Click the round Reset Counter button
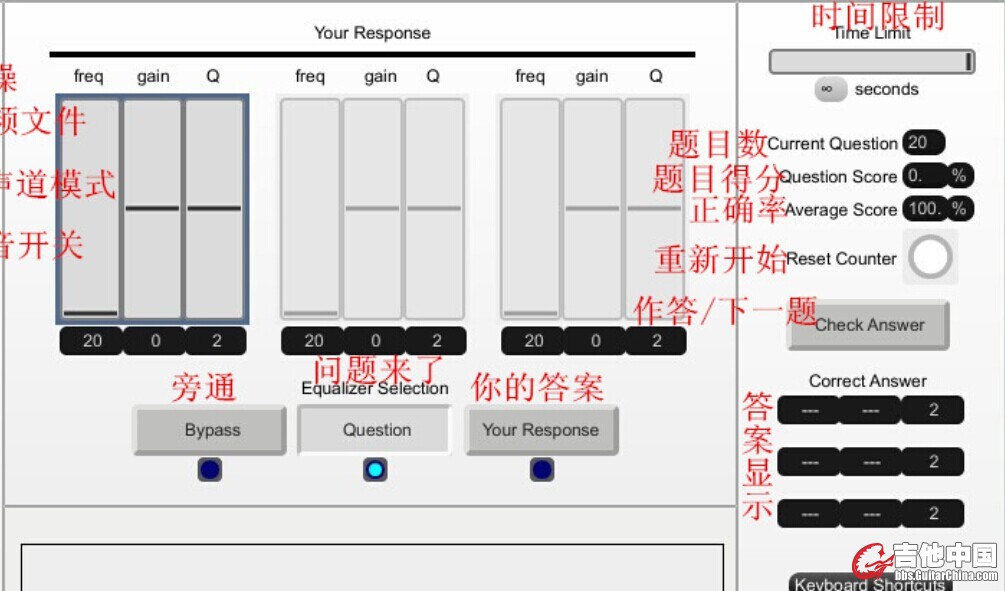 click(930, 257)
